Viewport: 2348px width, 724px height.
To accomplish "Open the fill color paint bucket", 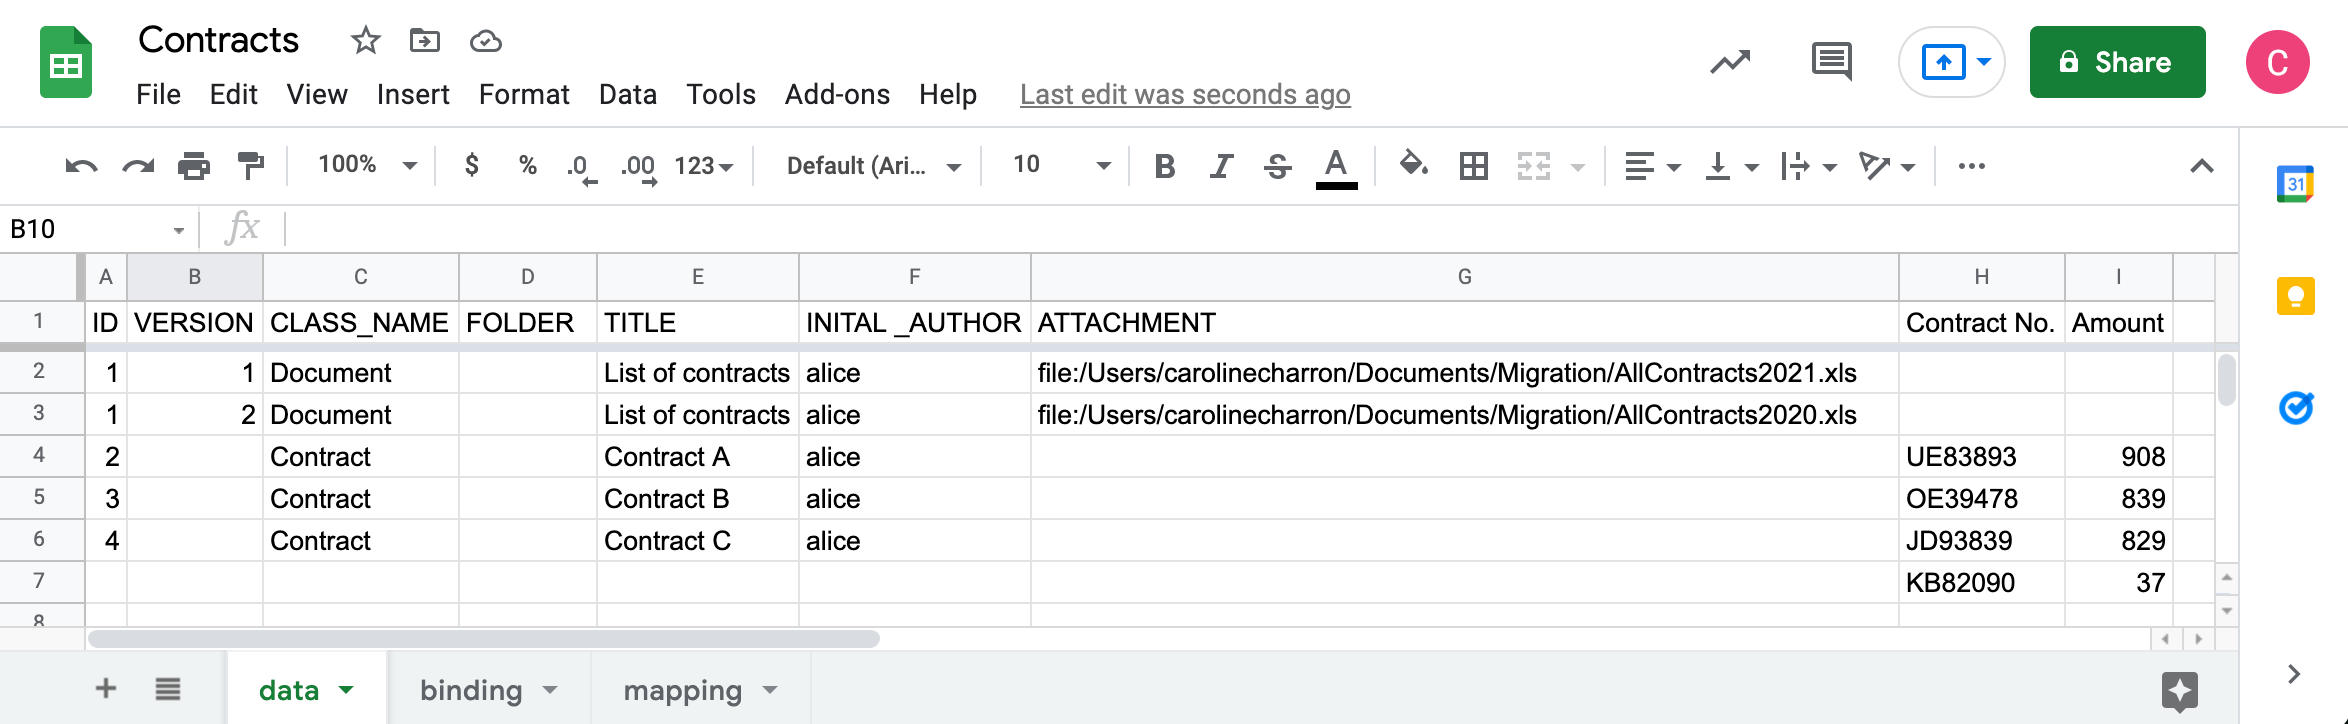I will click(1412, 164).
